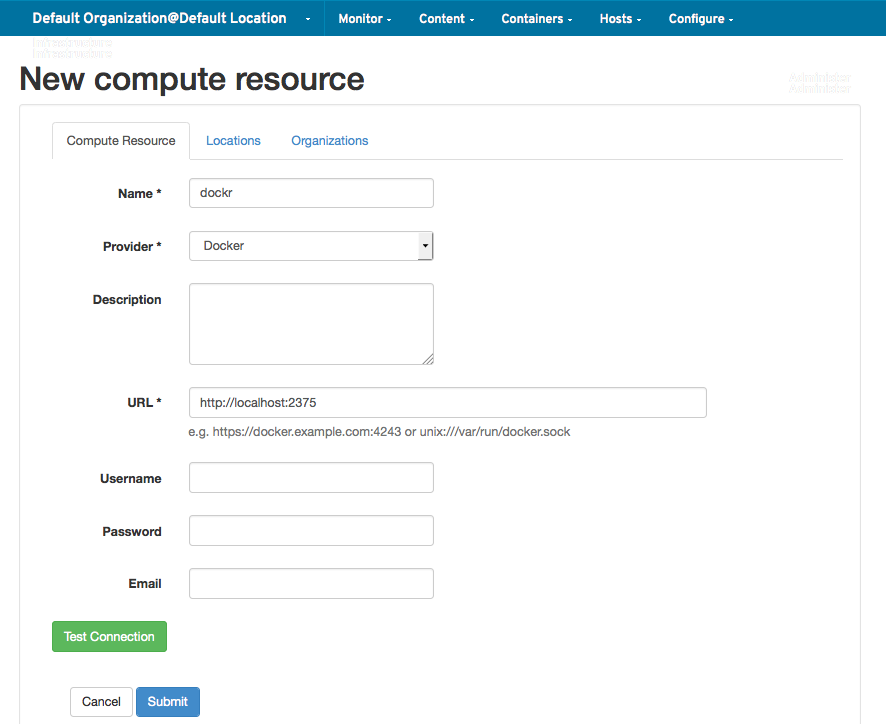This screenshot has height=724, width=886.
Task: Select the Compute Resource tab
Action: pos(120,140)
